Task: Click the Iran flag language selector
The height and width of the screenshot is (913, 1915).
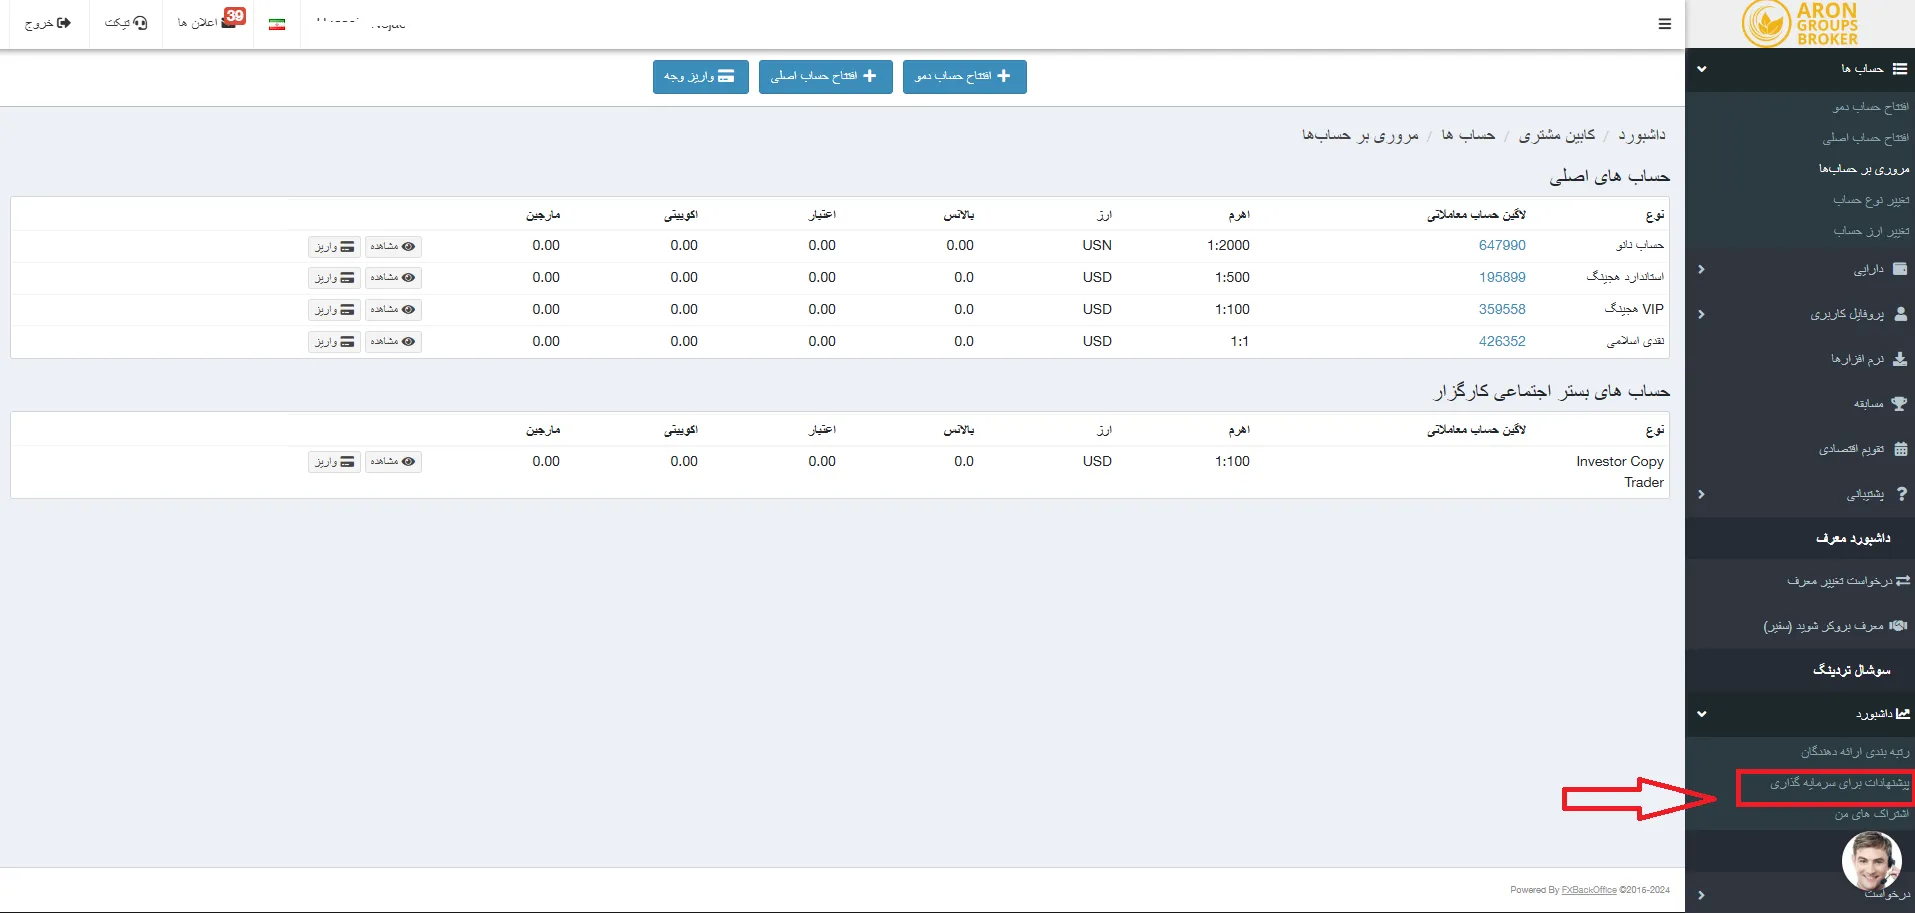Action: coord(277,24)
